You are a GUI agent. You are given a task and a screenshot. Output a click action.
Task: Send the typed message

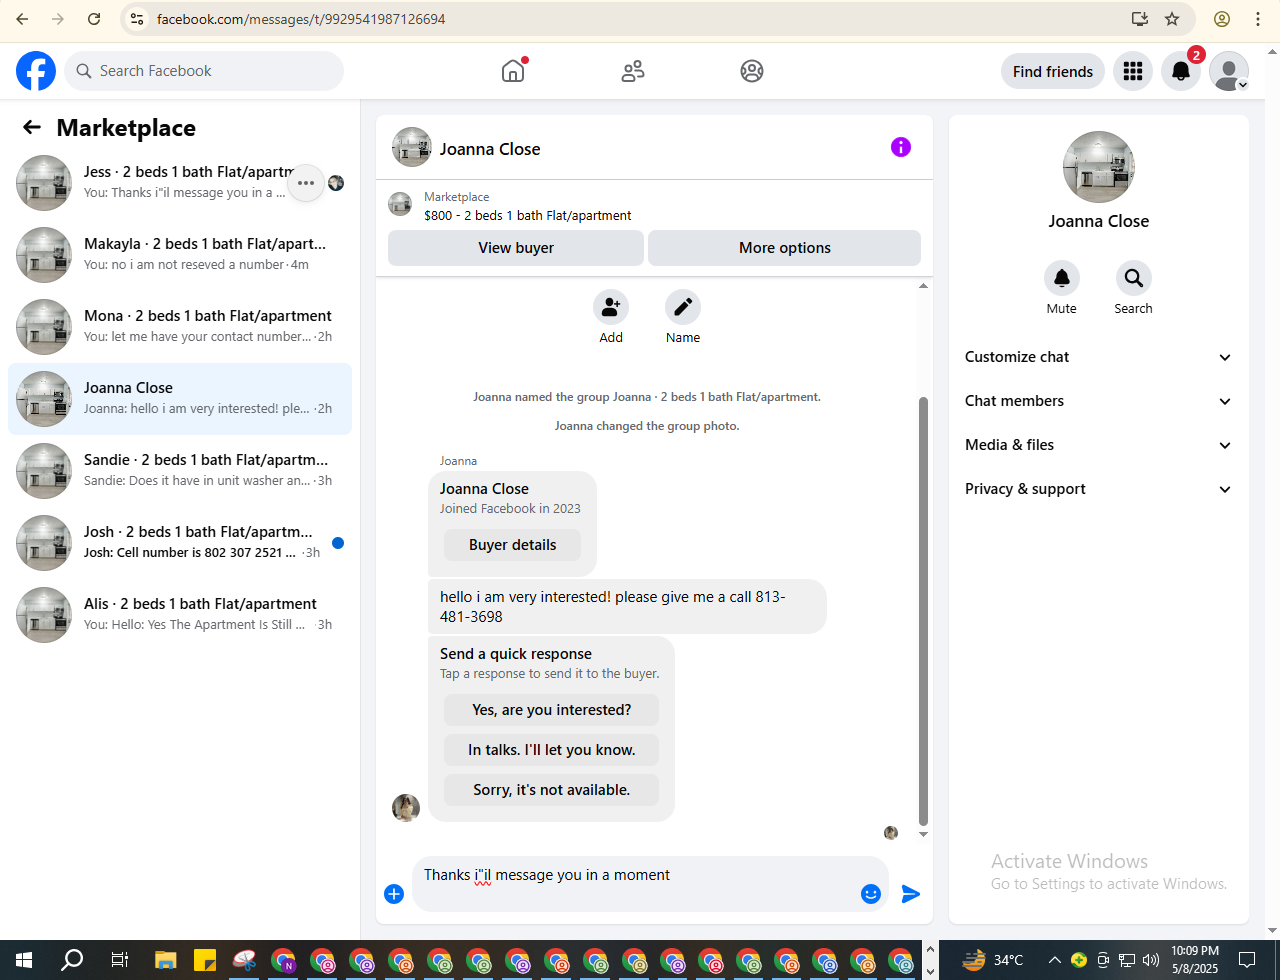(x=910, y=894)
